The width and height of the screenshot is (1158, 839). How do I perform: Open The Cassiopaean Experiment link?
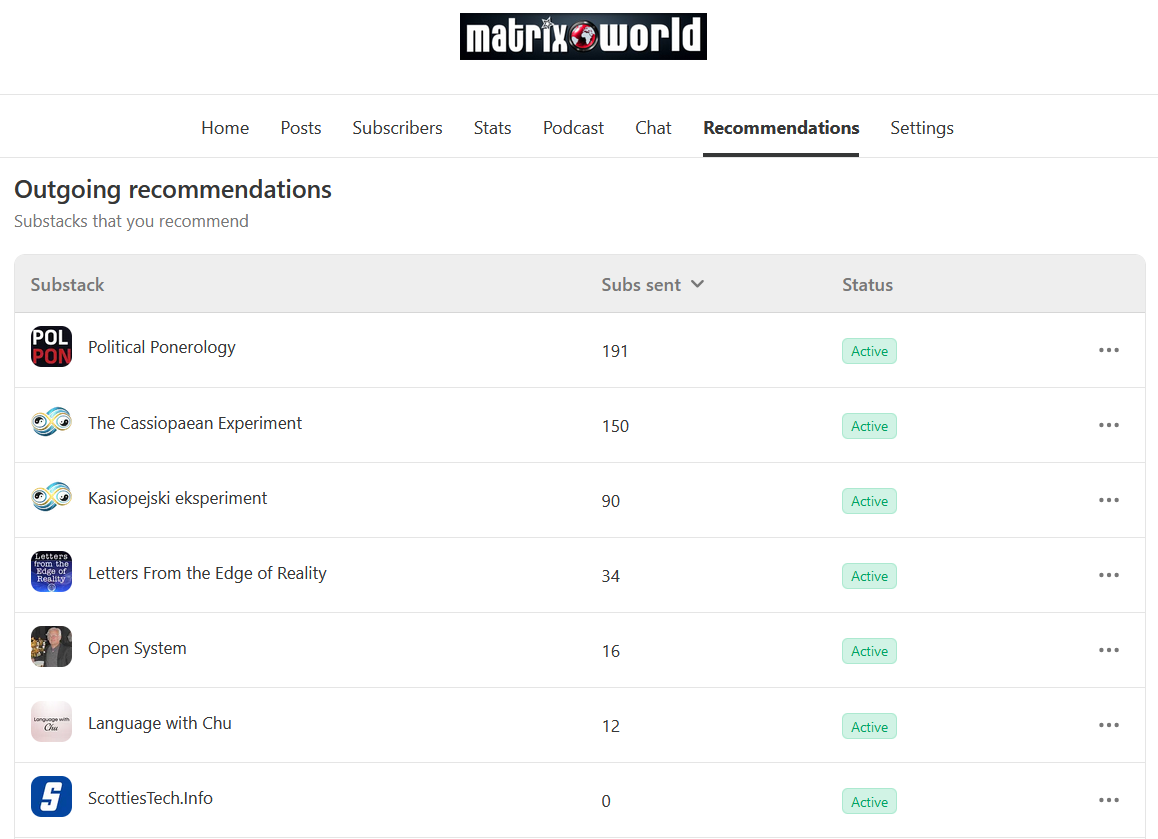pyautogui.click(x=195, y=423)
